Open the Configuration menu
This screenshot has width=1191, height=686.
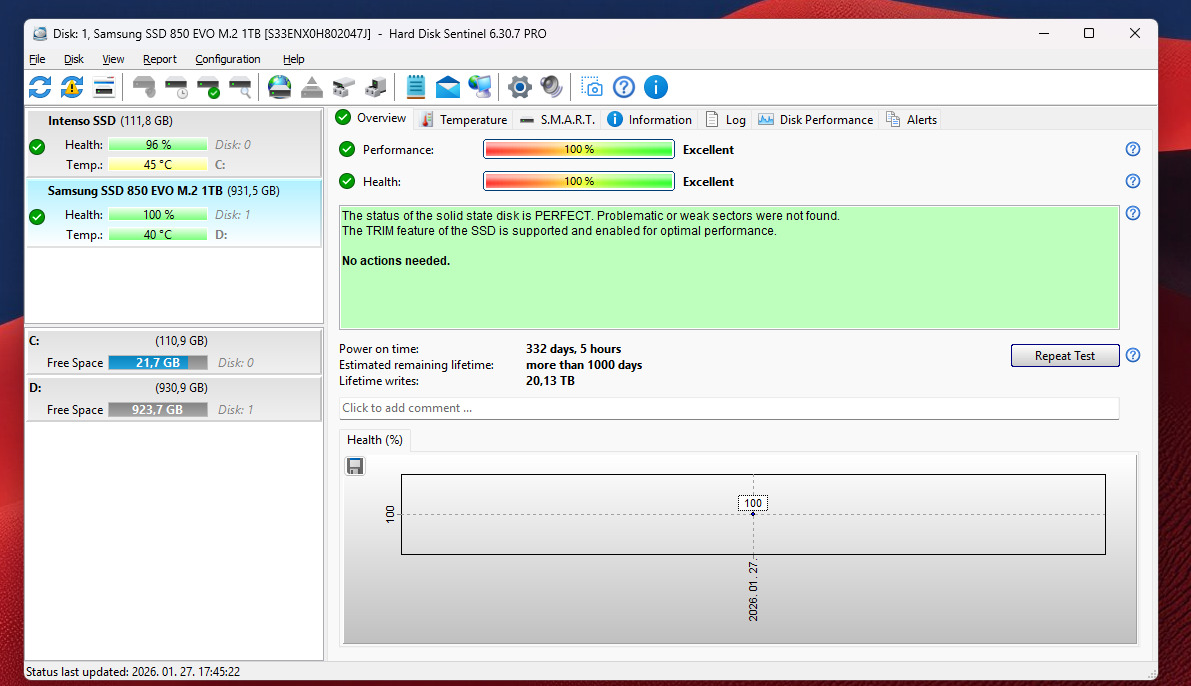pyautogui.click(x=228, y=59)
